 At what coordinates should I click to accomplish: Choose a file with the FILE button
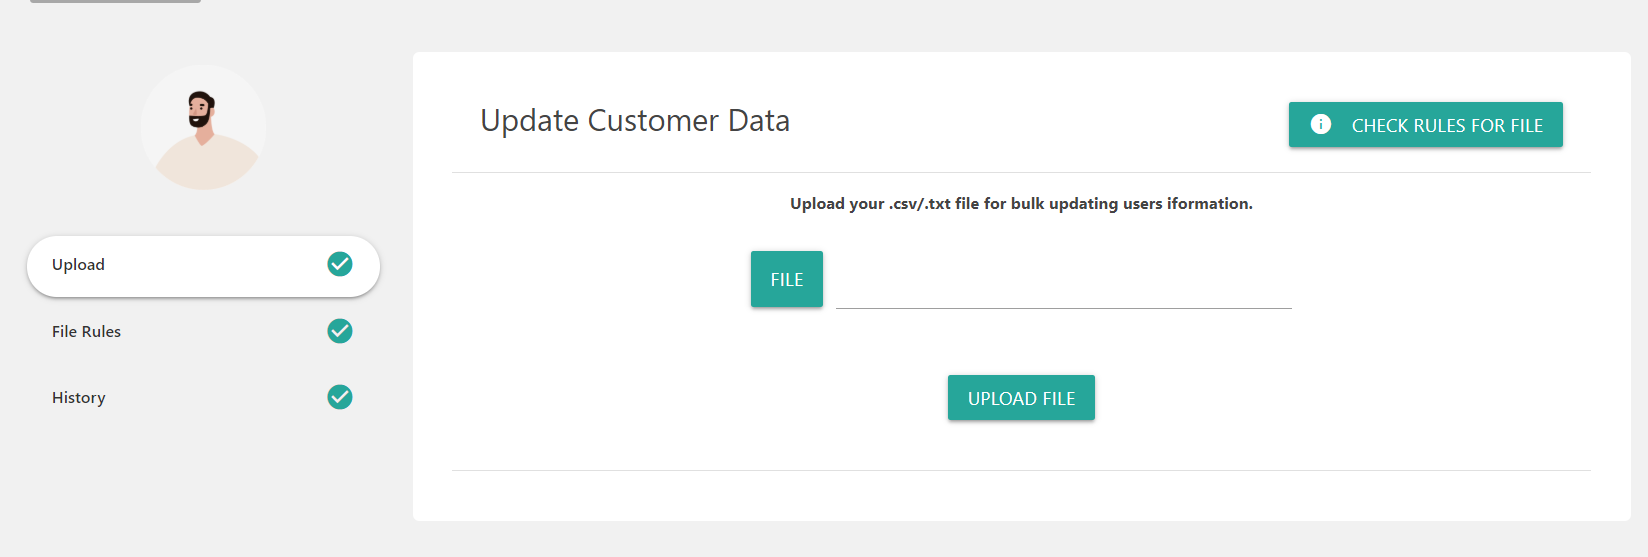[787, 279]
